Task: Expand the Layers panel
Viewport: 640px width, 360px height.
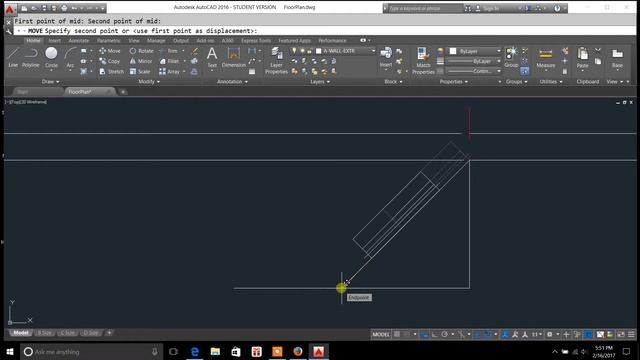Action: point(320,82)
